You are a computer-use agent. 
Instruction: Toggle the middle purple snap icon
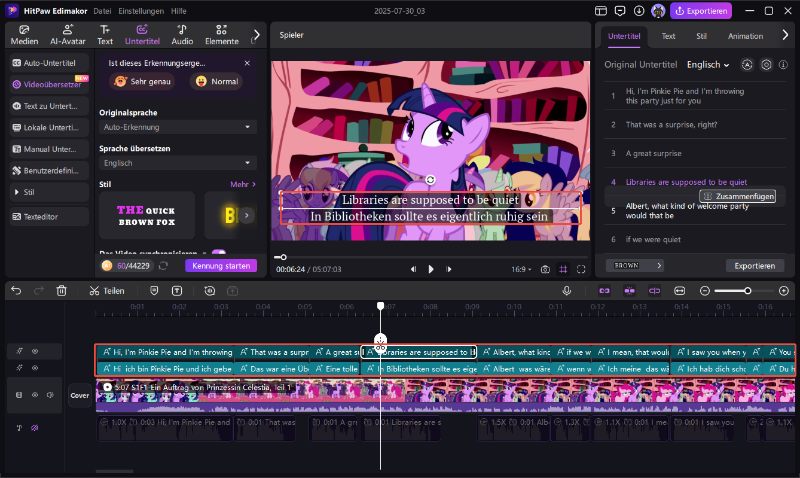tap(630, 291)
